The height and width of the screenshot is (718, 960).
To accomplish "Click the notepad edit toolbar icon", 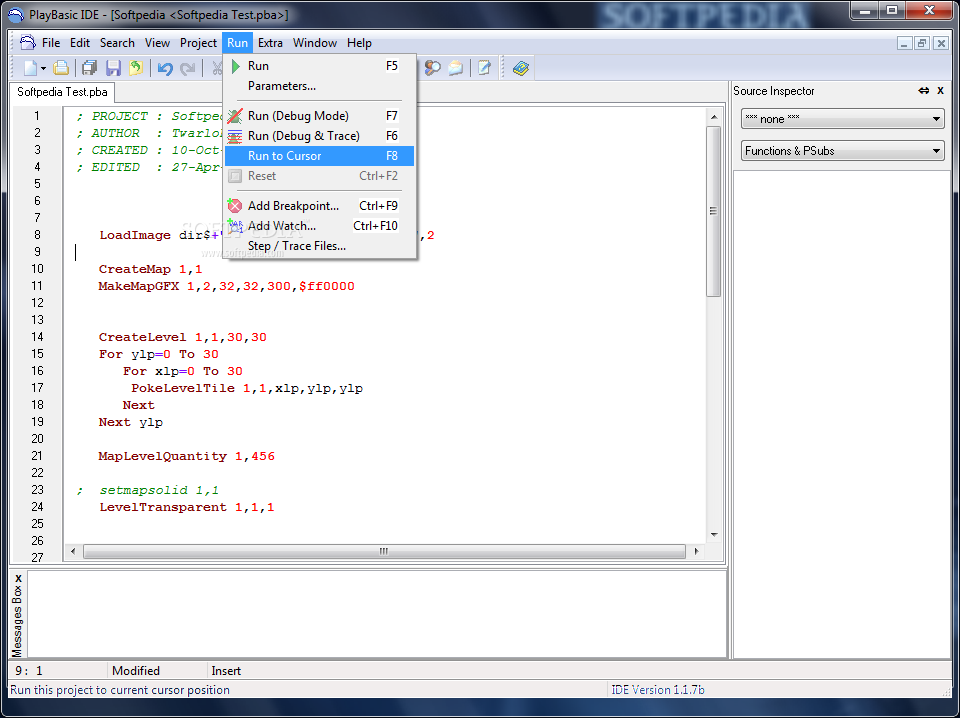I will tap(484, 68).
